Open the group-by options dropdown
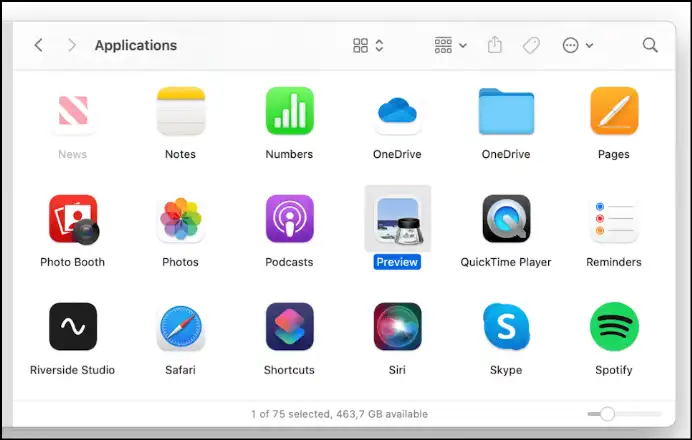Image resolution: width=692 pixels, height=440 pixels. click(451, 45)
